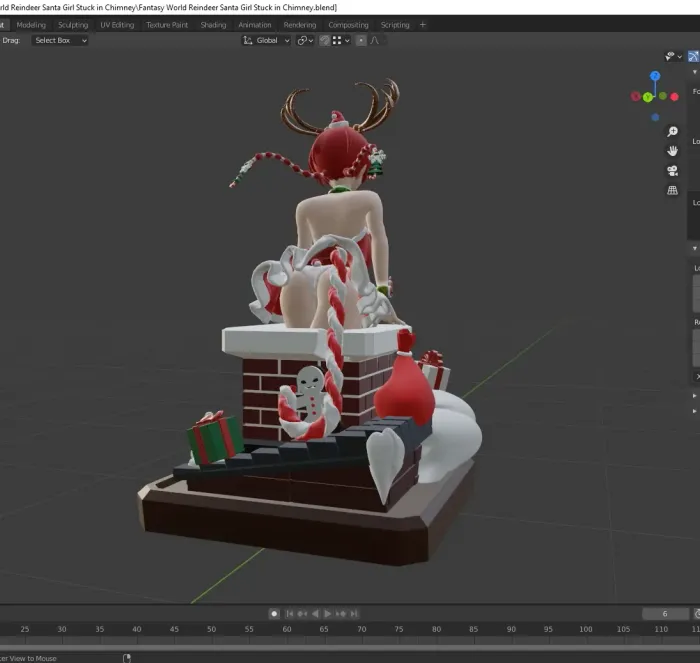This screenshot has width=700, height=663.
Task: Click the current frame number field
Action: point(666,613)
